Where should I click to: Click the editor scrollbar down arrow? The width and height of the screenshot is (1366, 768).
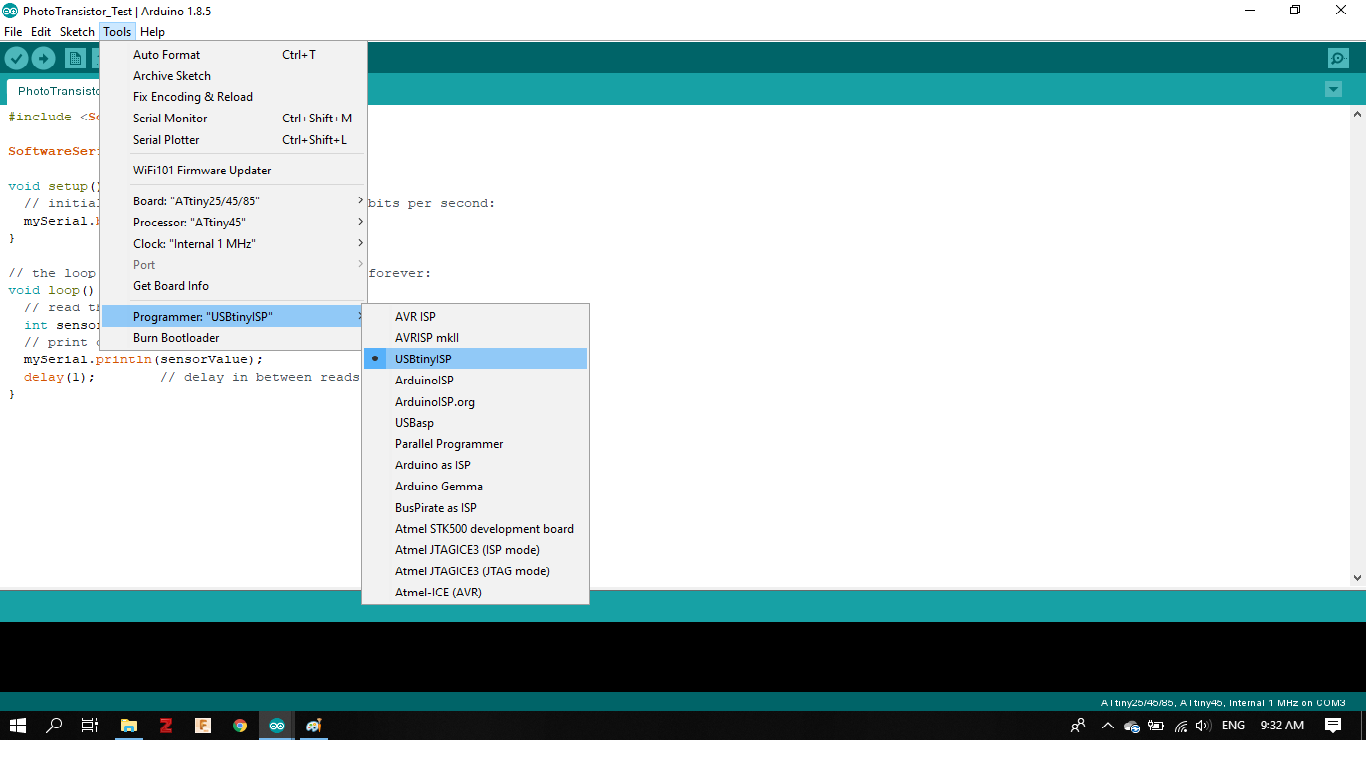(x=1357, y=577)
